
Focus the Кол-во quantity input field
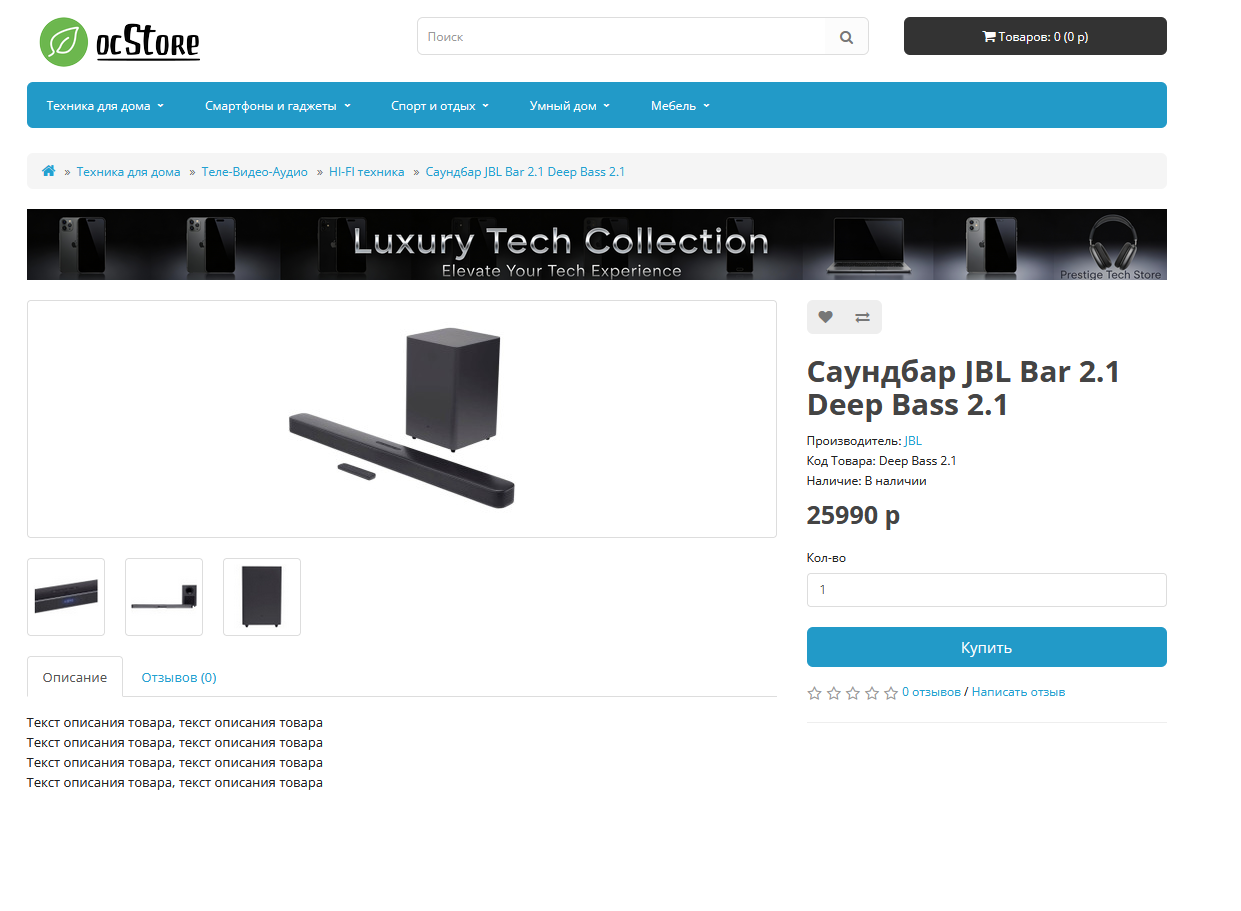[986, 590]
